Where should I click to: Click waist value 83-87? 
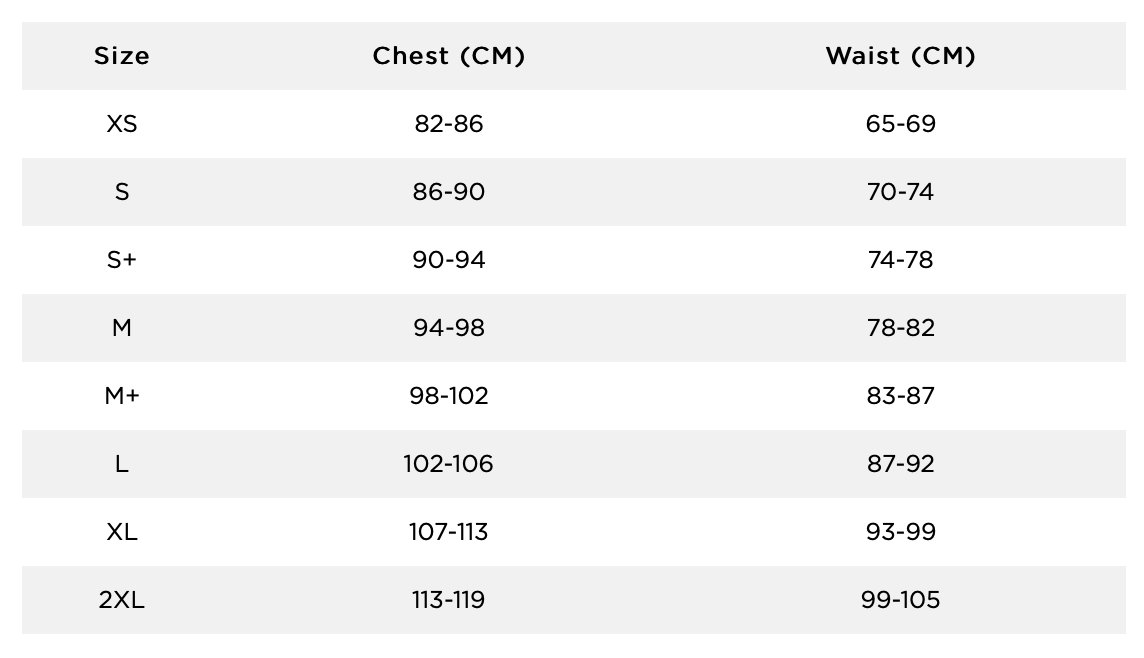click(x=900, y=396)
